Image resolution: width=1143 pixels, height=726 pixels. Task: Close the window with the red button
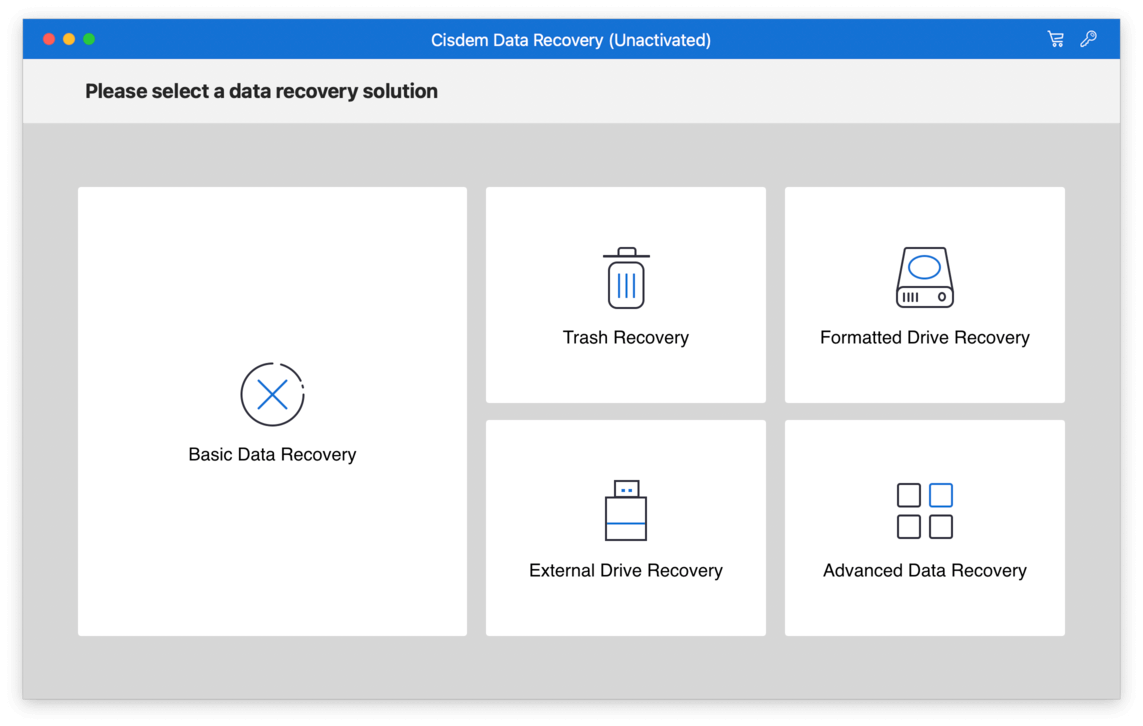tap(49, 39)
